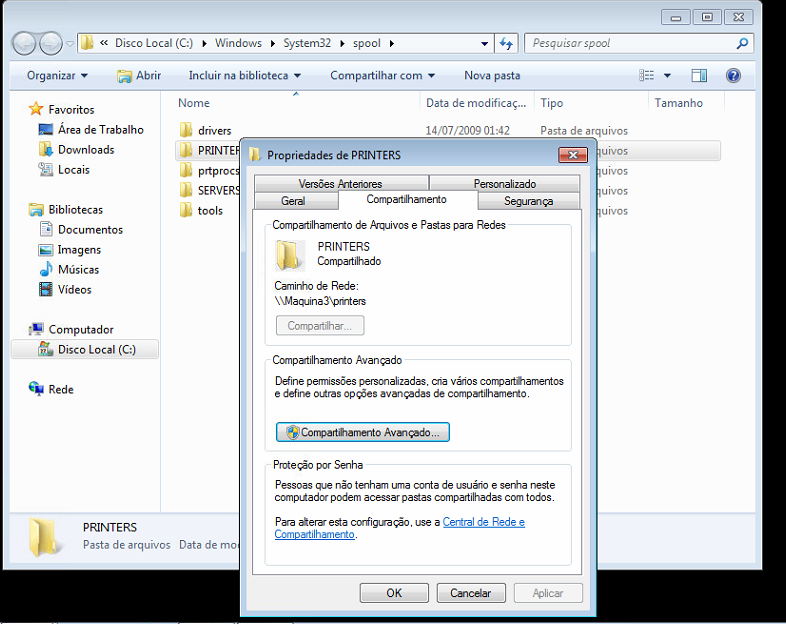
Task: Click Windows in the address path
Action: pyautogui.click(x=238, y=43)
